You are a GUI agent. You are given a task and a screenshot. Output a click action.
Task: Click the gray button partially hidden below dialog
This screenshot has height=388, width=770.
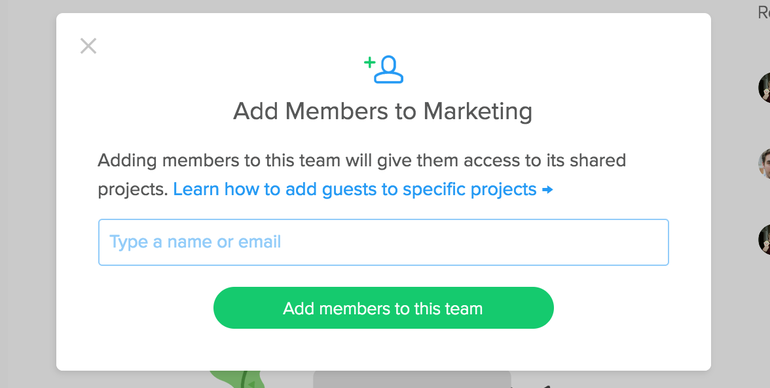tap(412, 379)
